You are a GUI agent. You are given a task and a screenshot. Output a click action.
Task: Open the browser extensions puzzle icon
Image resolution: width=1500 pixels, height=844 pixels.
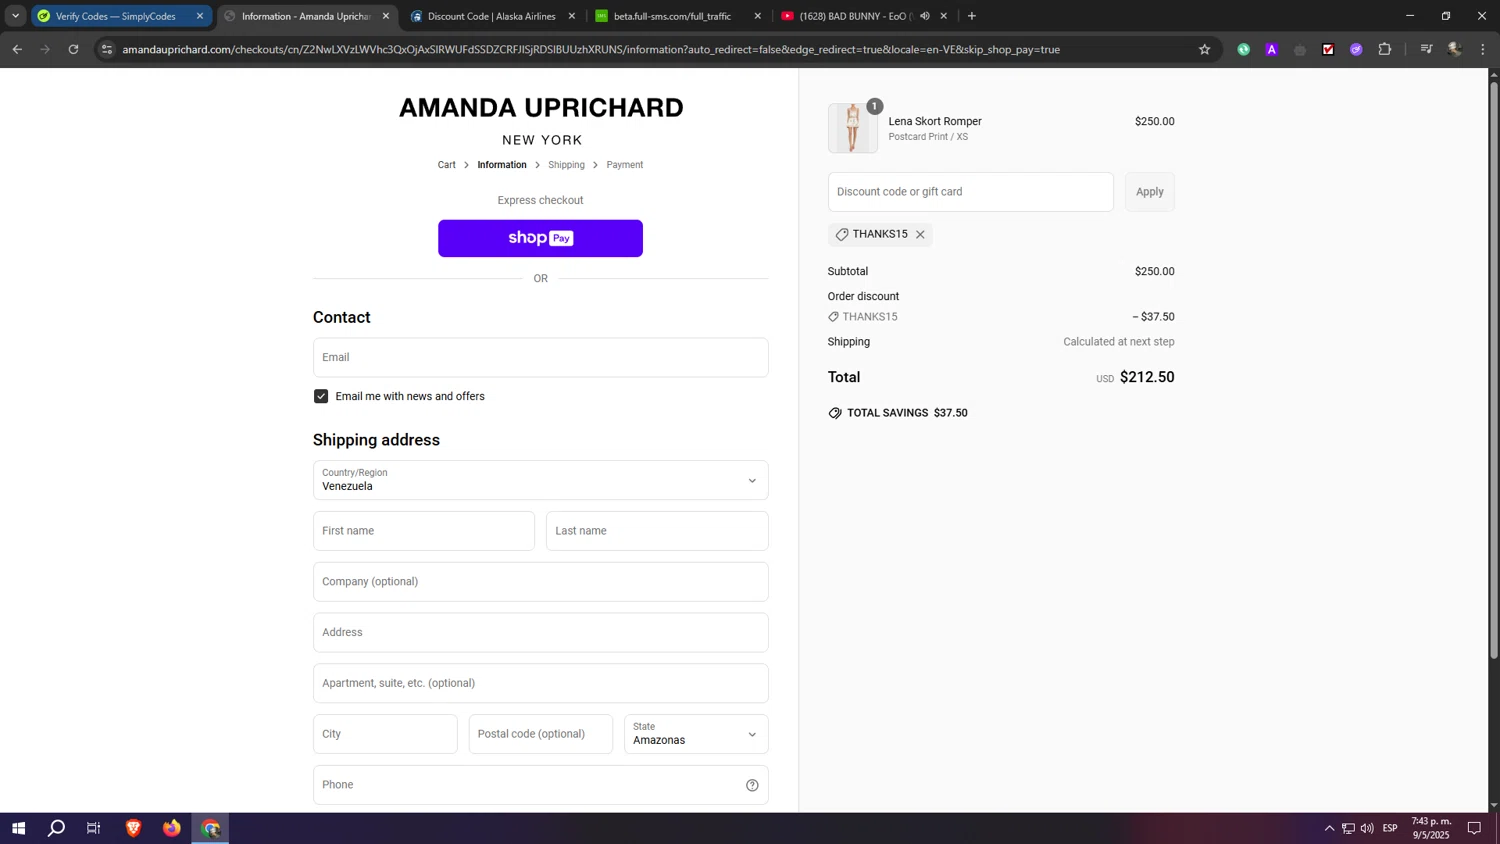(1384, 49)
